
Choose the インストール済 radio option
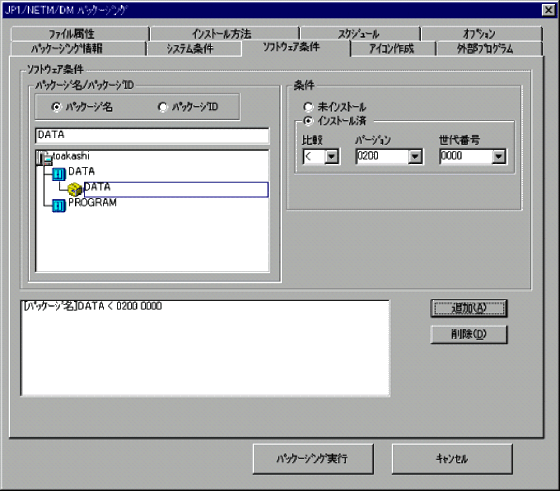(308, 121)
